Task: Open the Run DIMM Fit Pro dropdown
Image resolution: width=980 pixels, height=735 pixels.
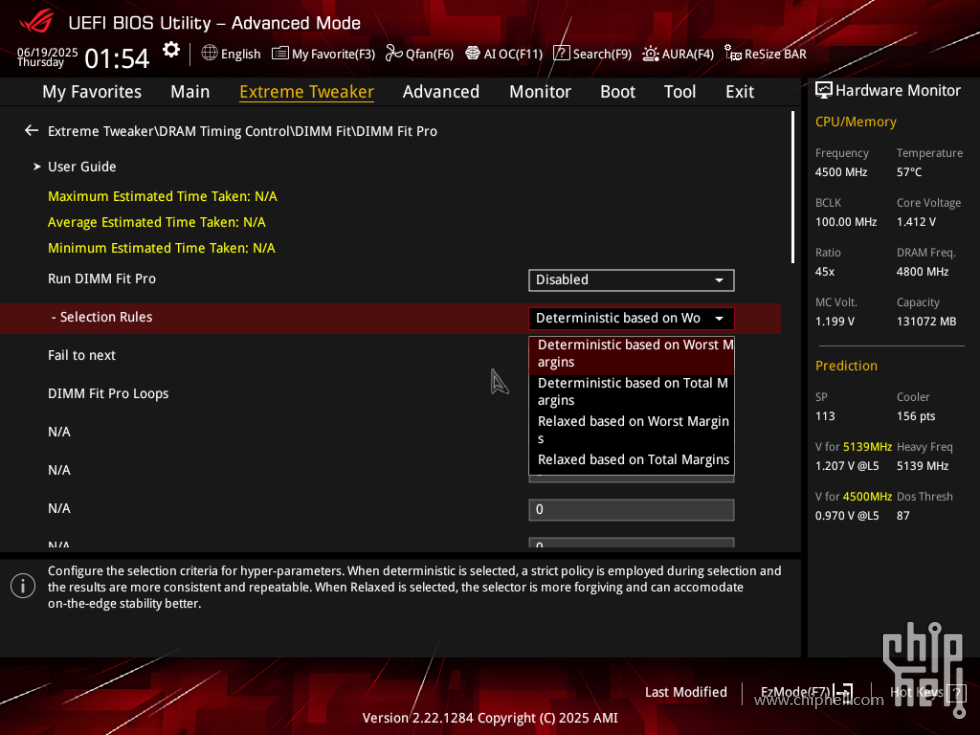Action: tap(631, 280)
